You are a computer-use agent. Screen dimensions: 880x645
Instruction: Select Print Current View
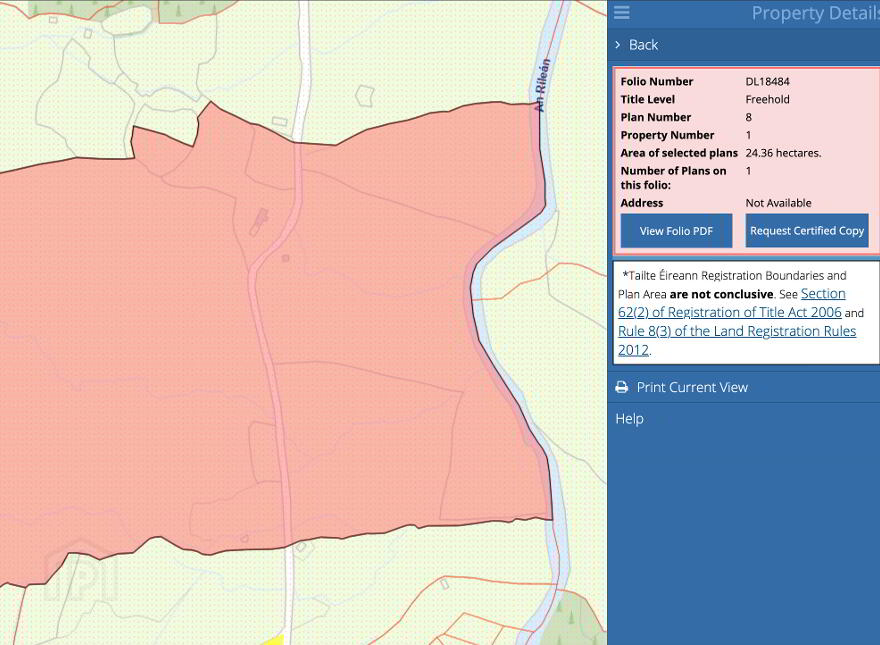coord(692,387)
